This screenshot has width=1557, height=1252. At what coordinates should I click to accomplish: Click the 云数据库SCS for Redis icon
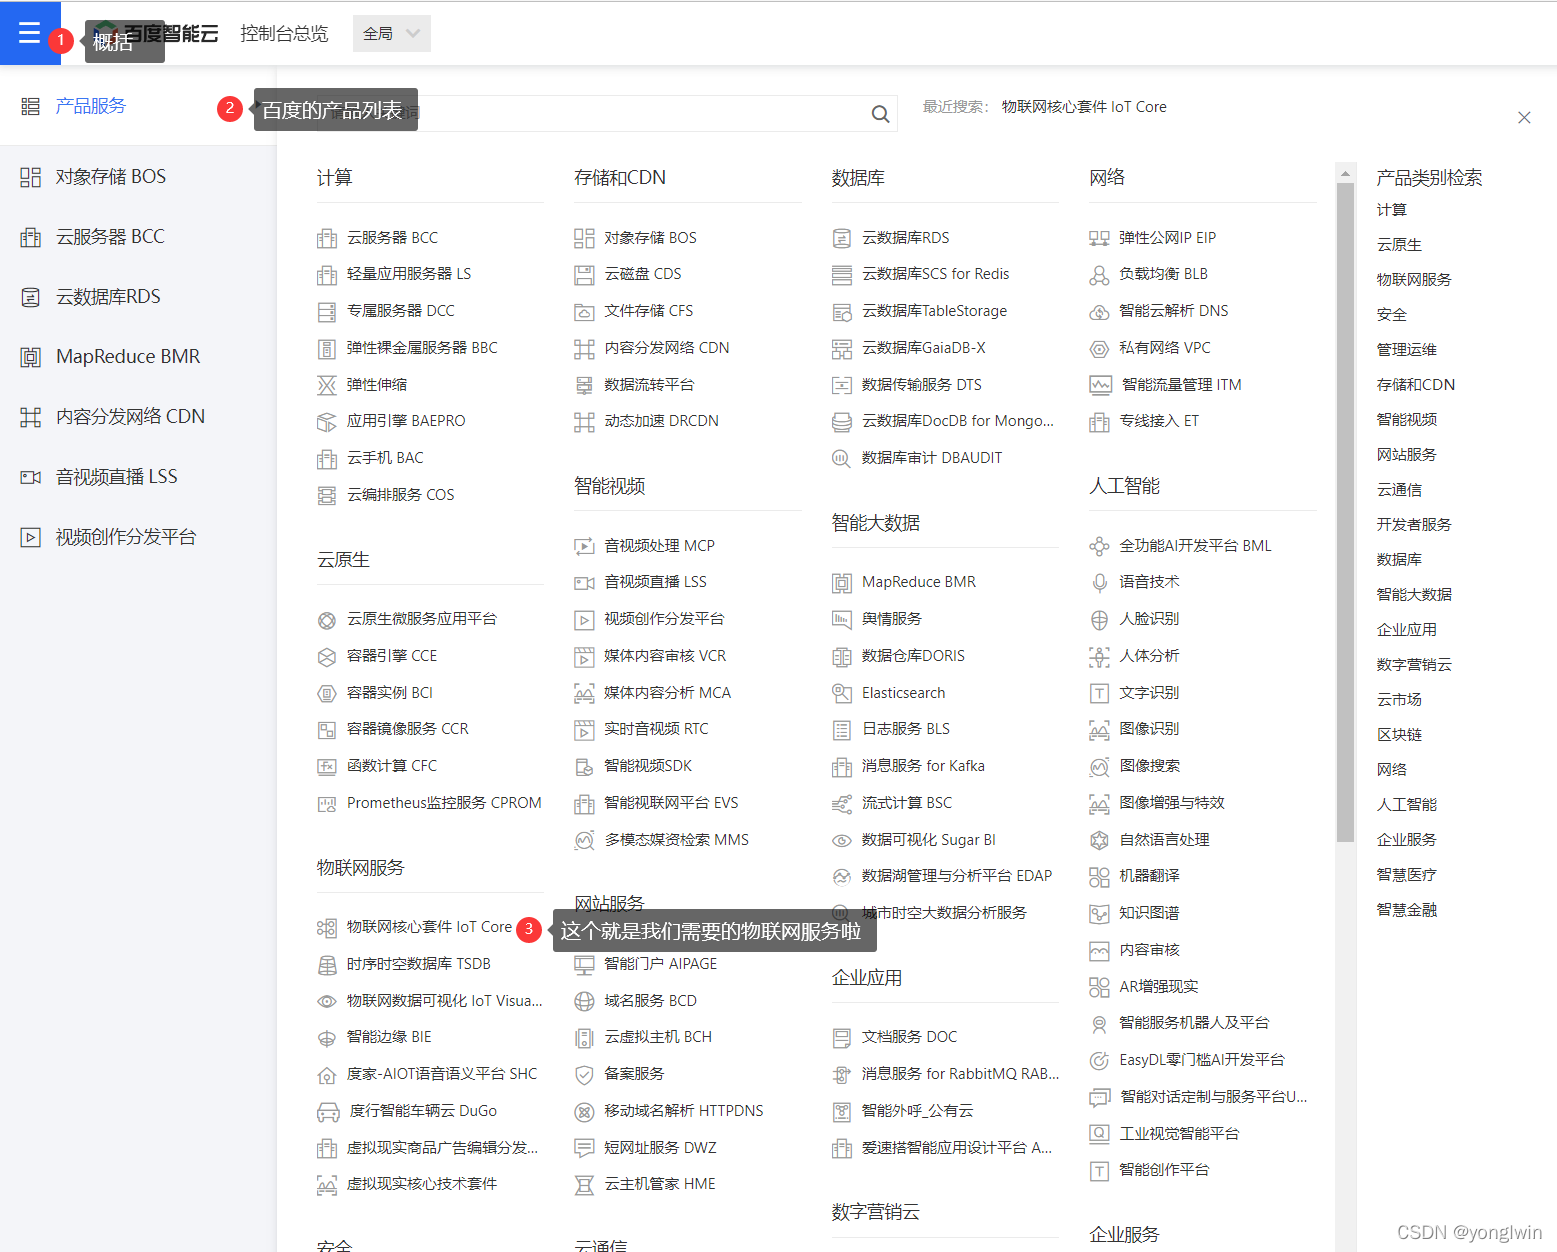(x=842, y=275)
